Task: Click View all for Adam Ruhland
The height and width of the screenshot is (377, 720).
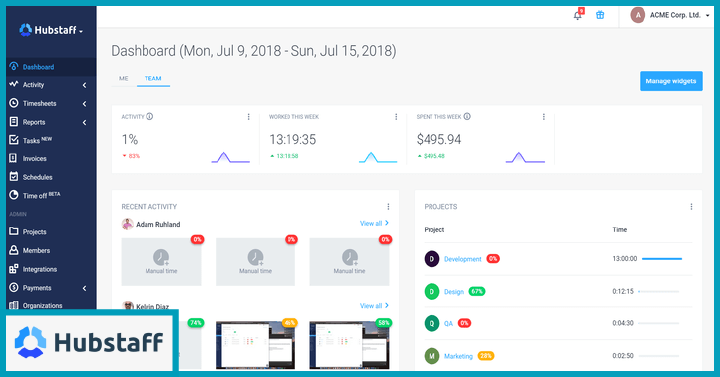Action: 374,223
